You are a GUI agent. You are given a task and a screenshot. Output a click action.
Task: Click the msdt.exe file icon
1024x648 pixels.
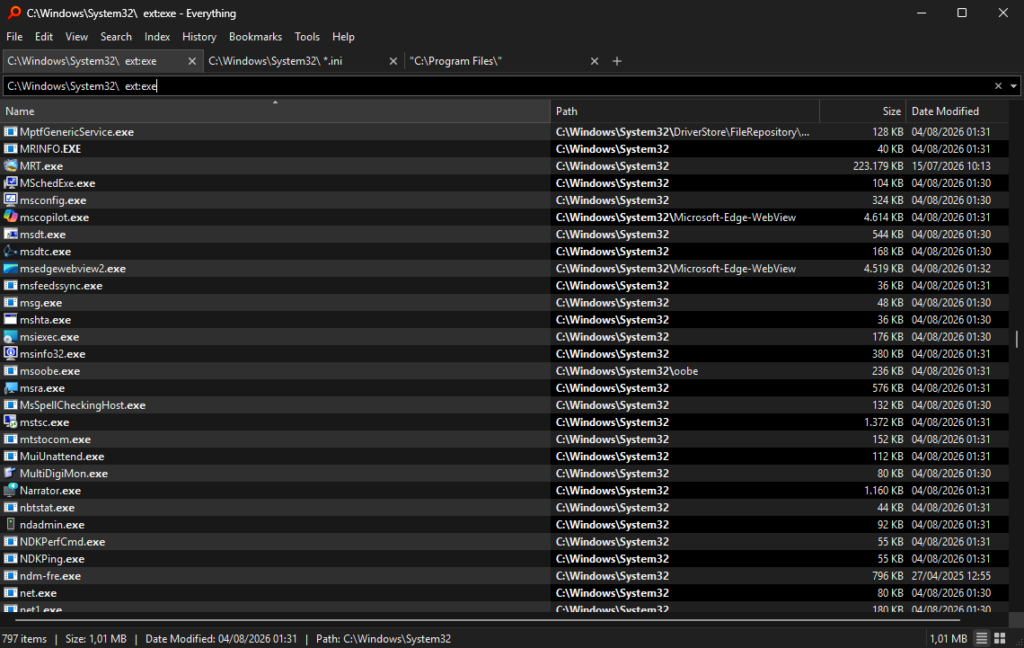click(10, 234)
